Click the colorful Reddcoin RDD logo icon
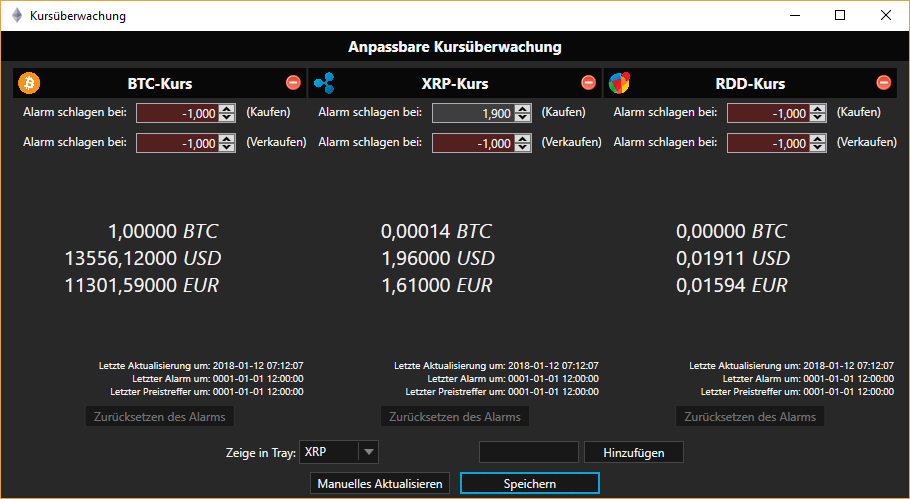This screenshot has width=910, height=499. pos(619,84)
